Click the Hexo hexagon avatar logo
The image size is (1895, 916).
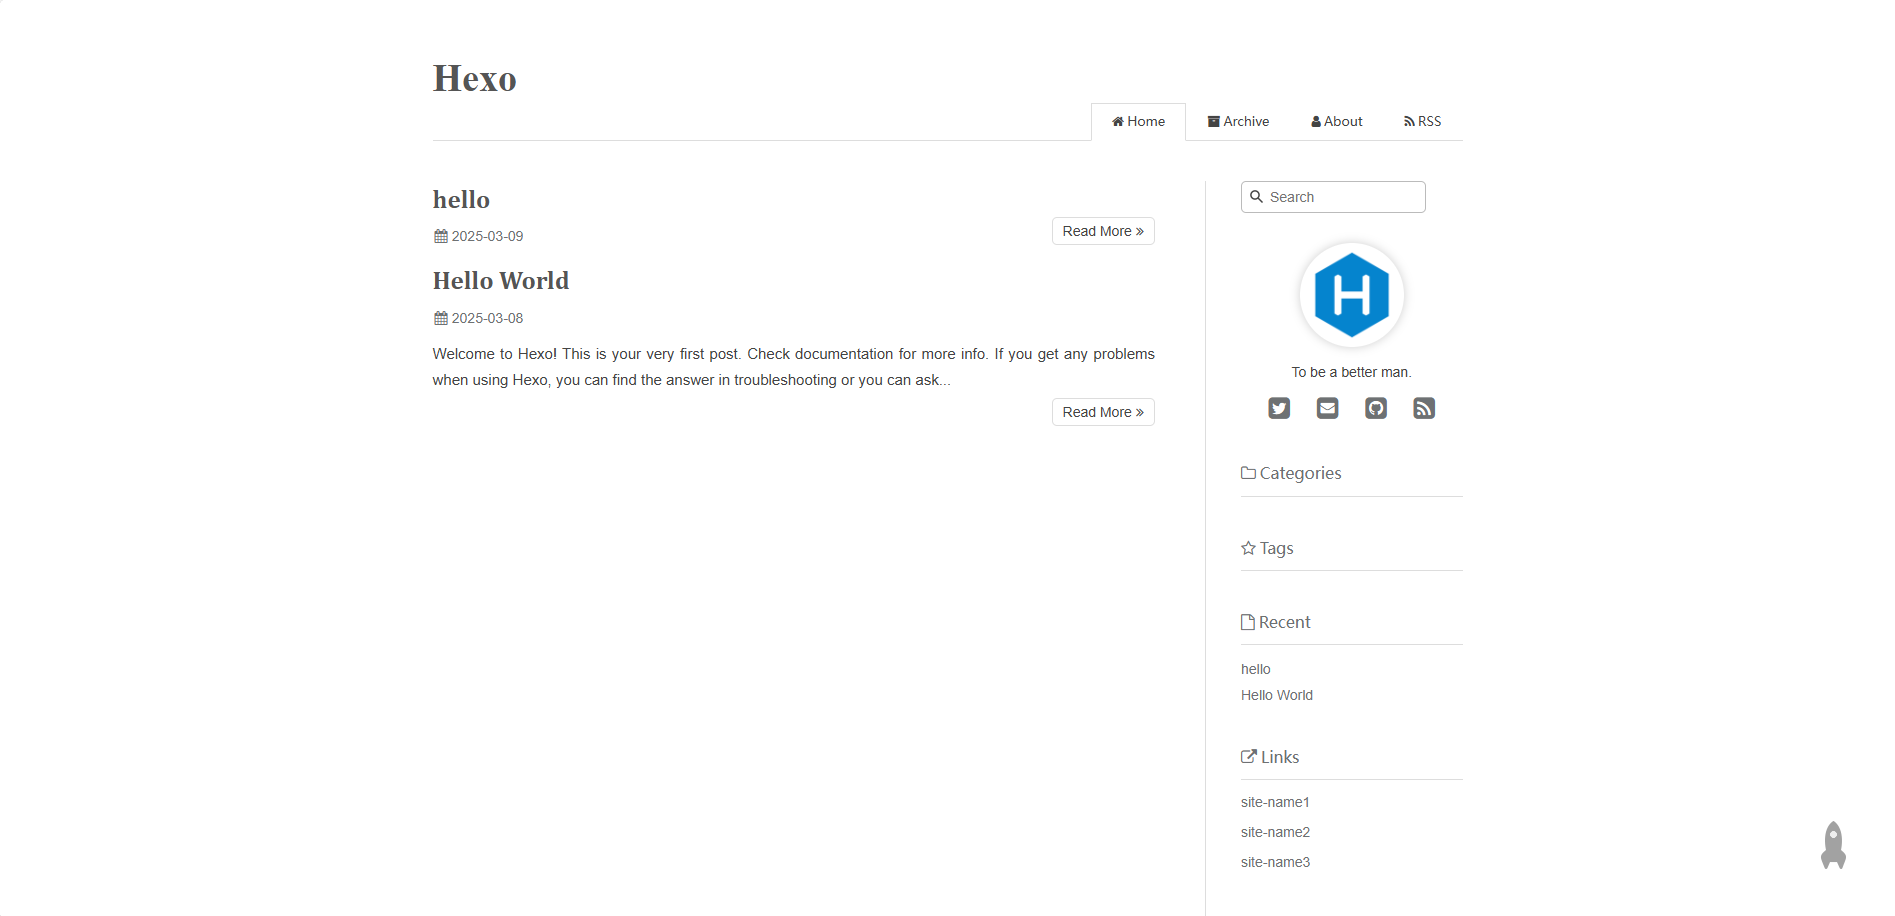point(1352,295)
